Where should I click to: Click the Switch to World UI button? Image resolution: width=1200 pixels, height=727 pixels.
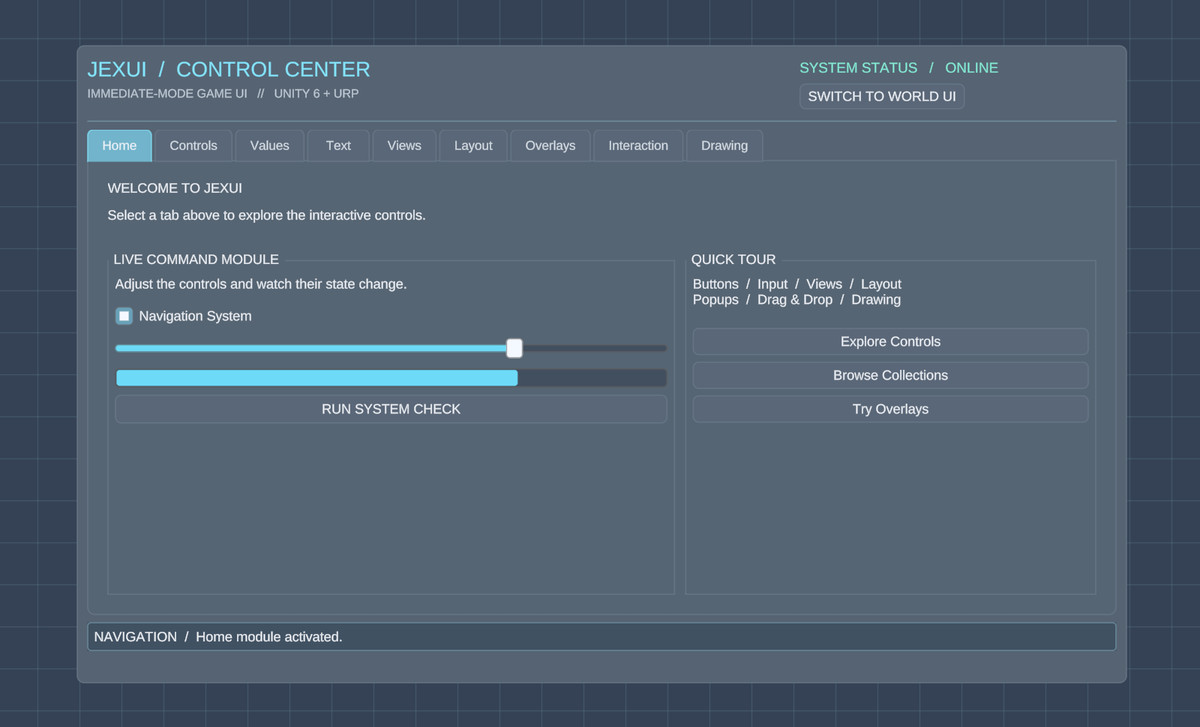tap(882, 97)
